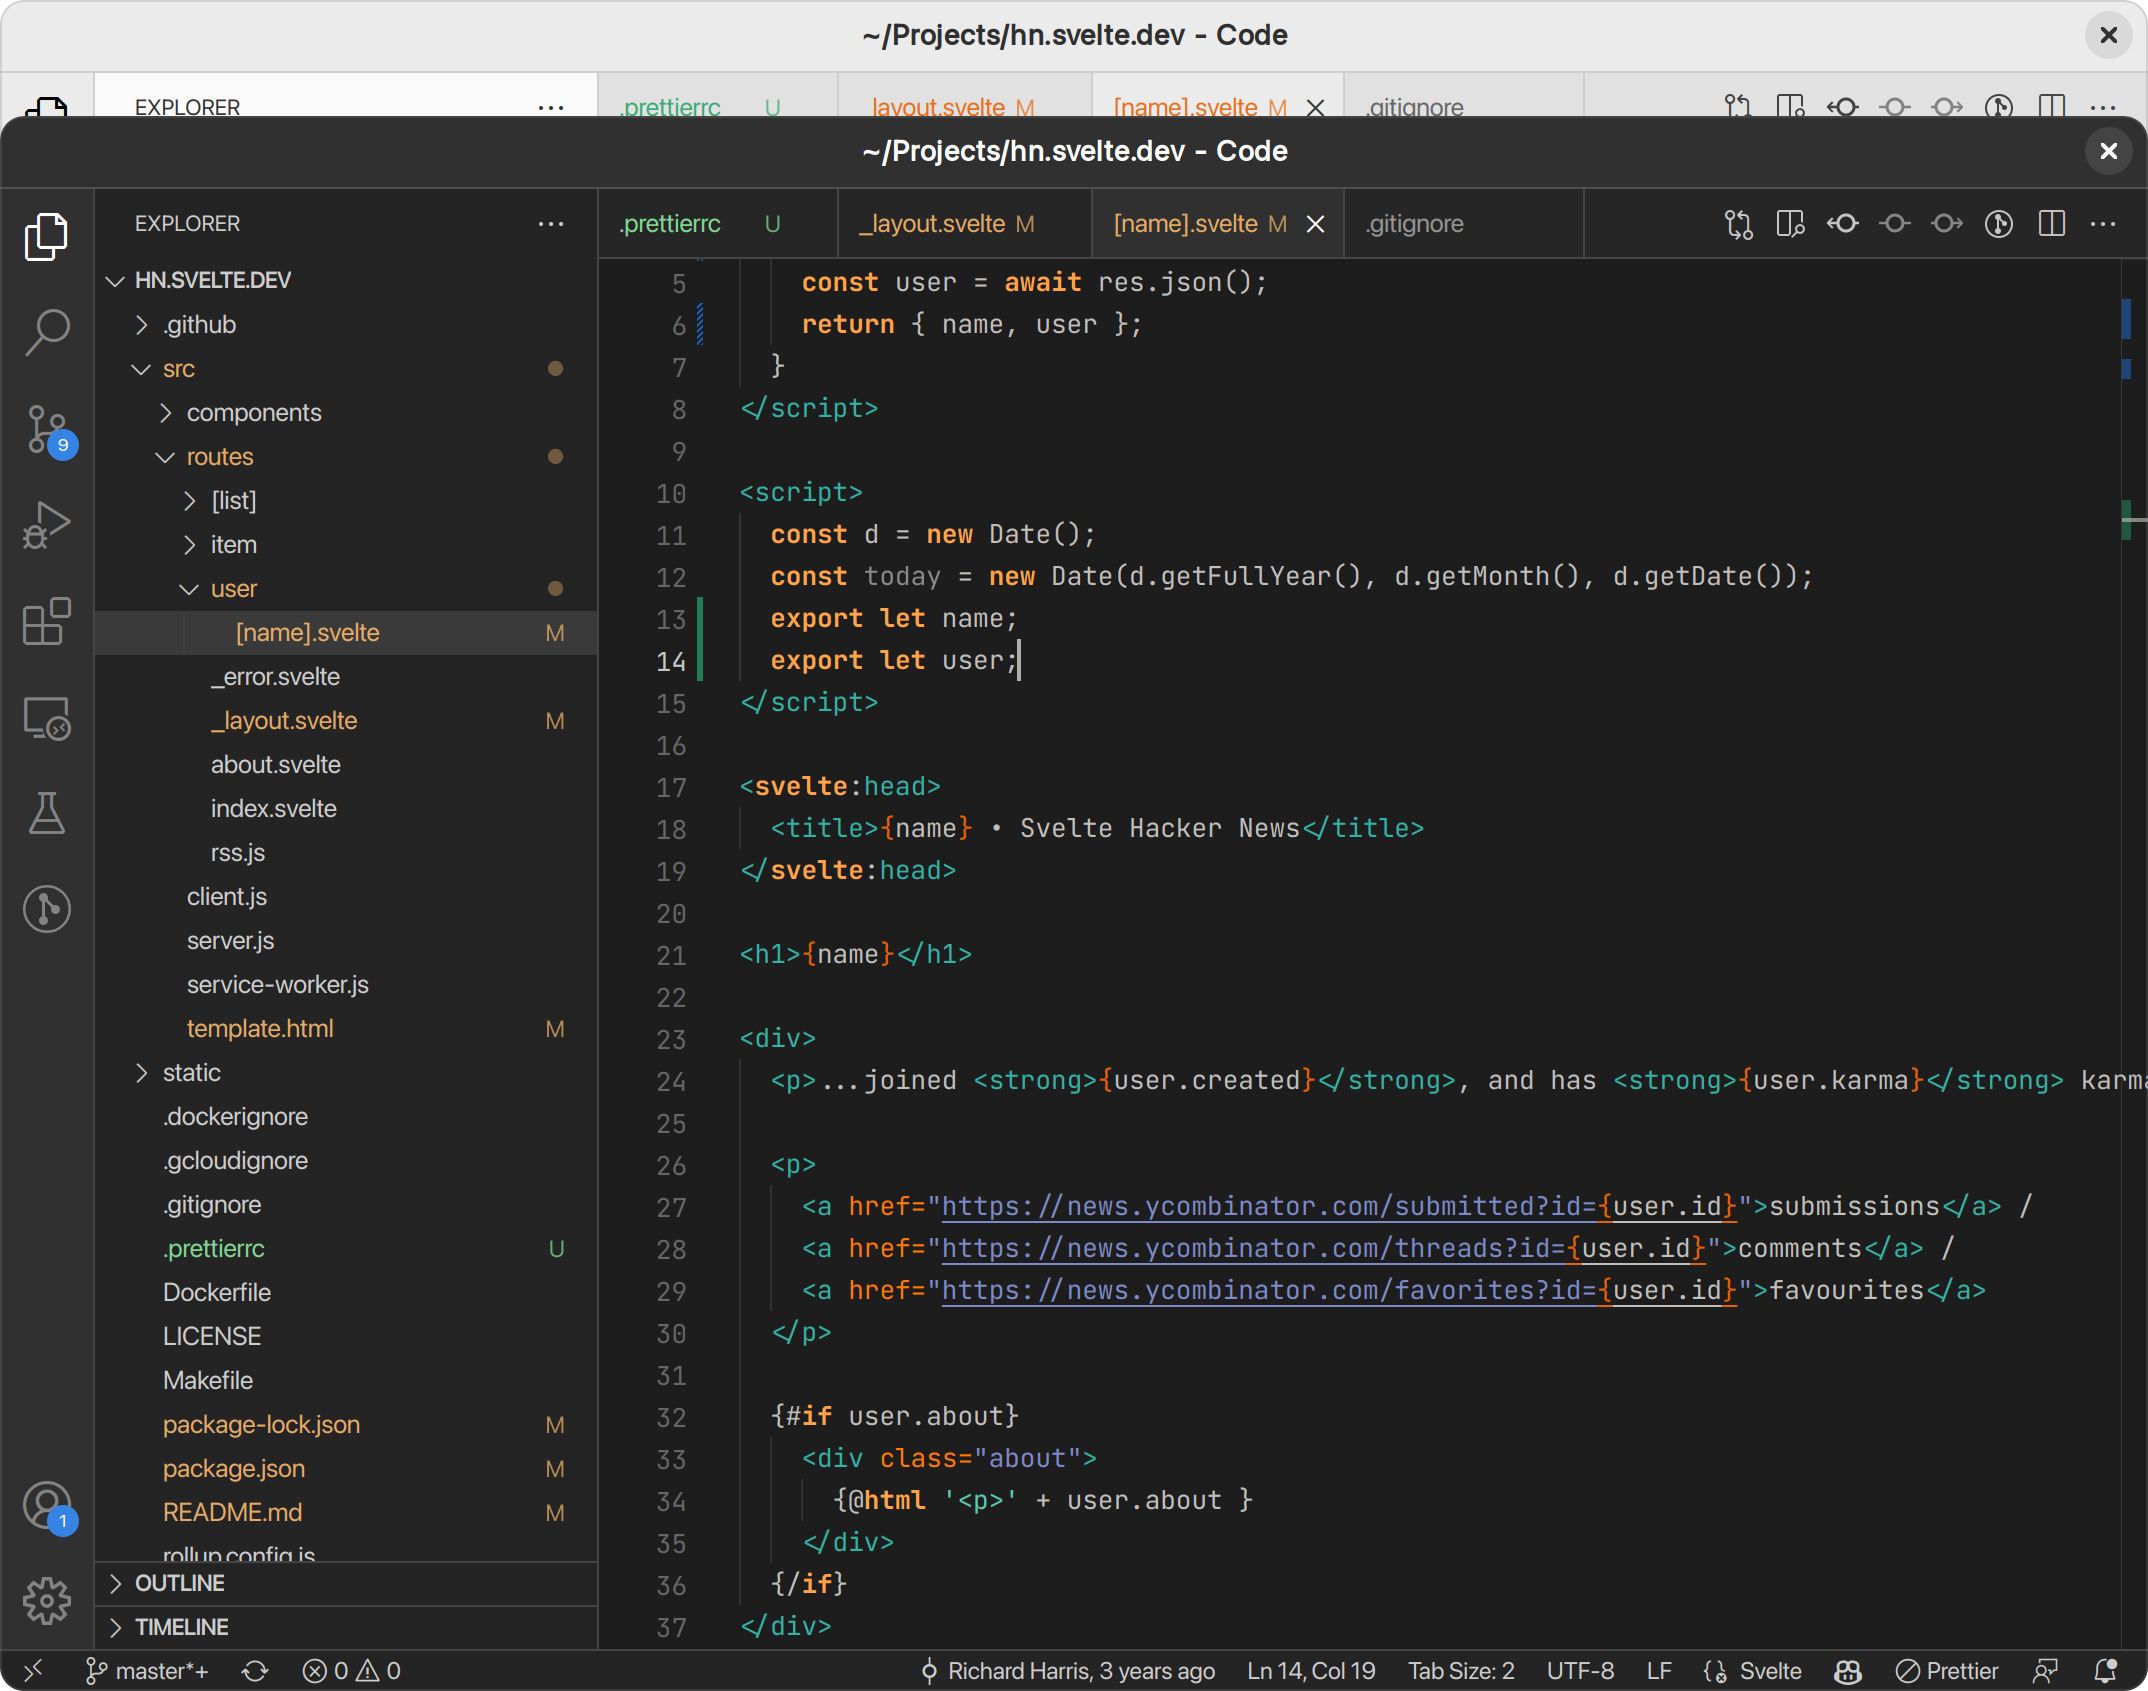This screenshot has height=1691, width=2148.
Task: Click the Split Editor Right icon
Action: [x=2051, y=223]
